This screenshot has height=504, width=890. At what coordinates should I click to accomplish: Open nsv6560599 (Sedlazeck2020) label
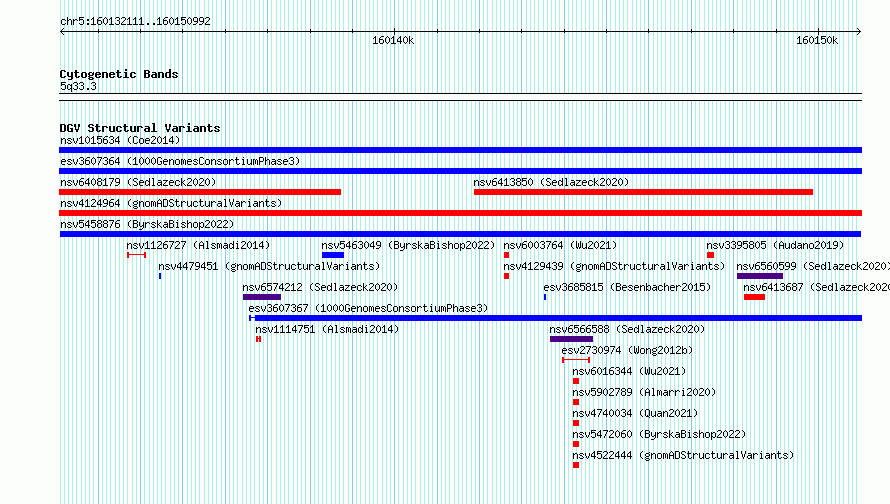(813, 266)
